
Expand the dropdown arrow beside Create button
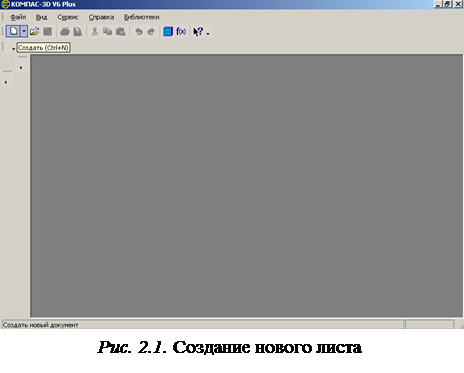click(24, 32)
